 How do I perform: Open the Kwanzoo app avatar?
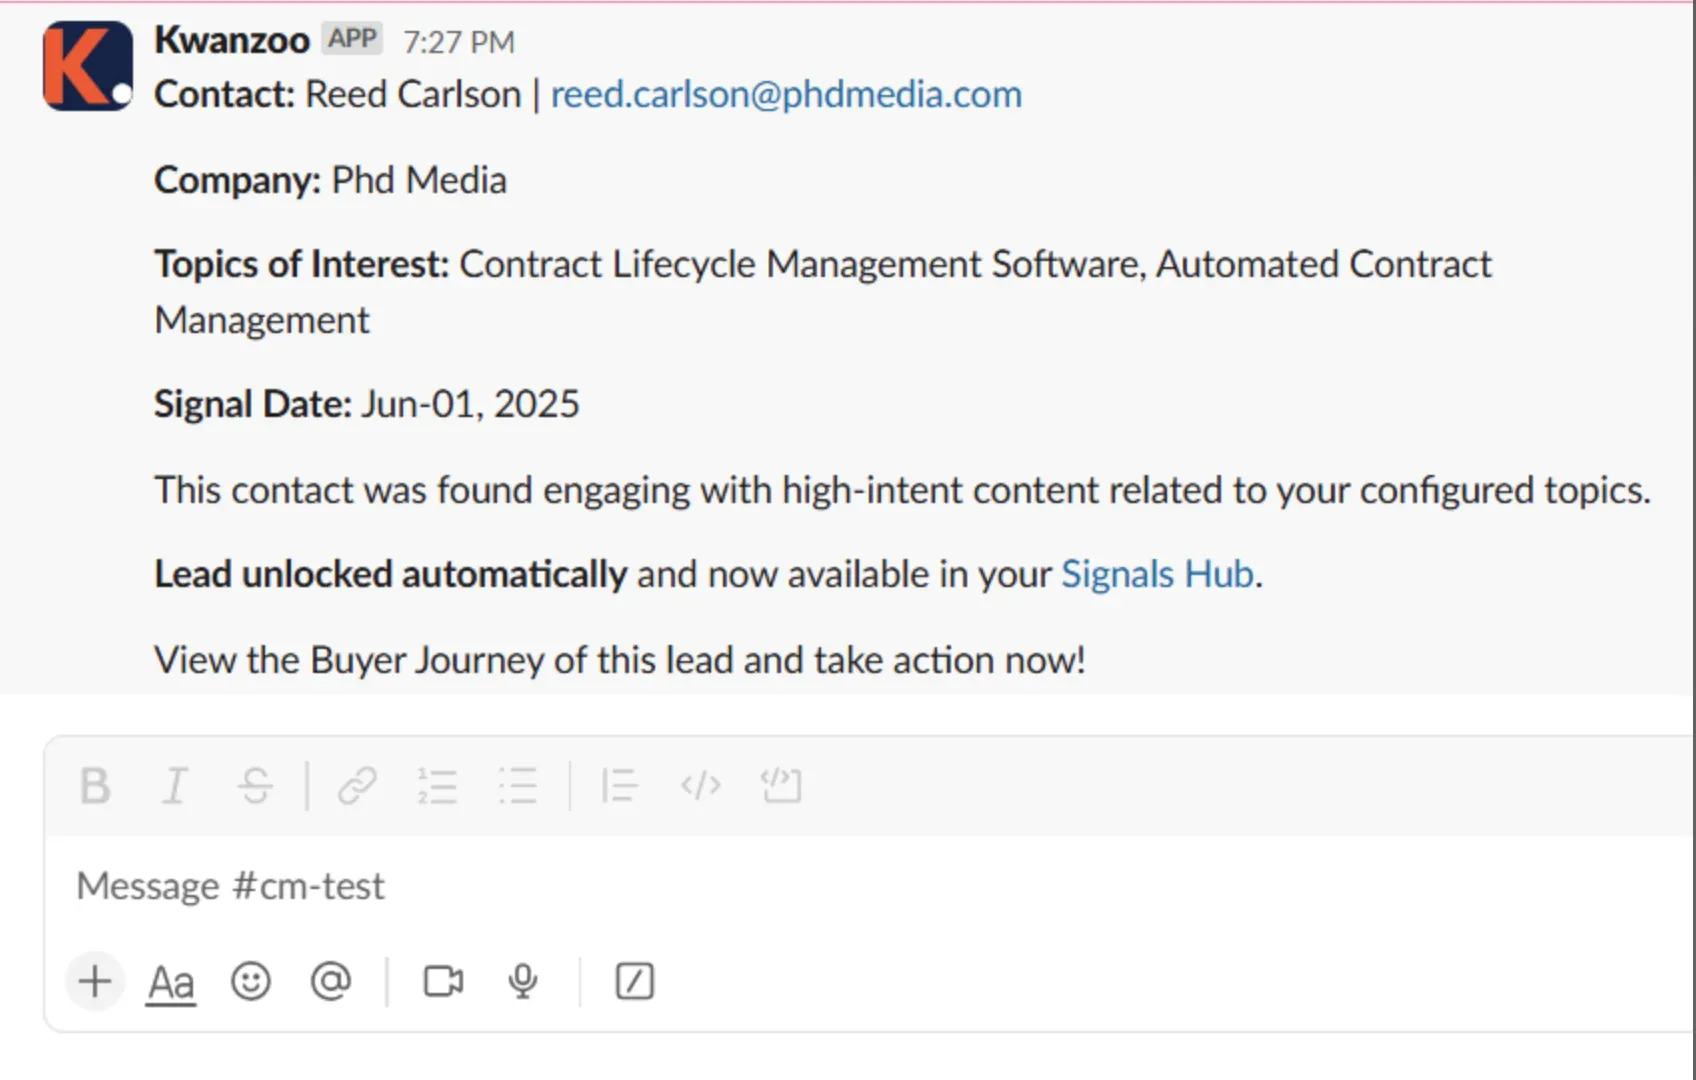coord(87,66)
